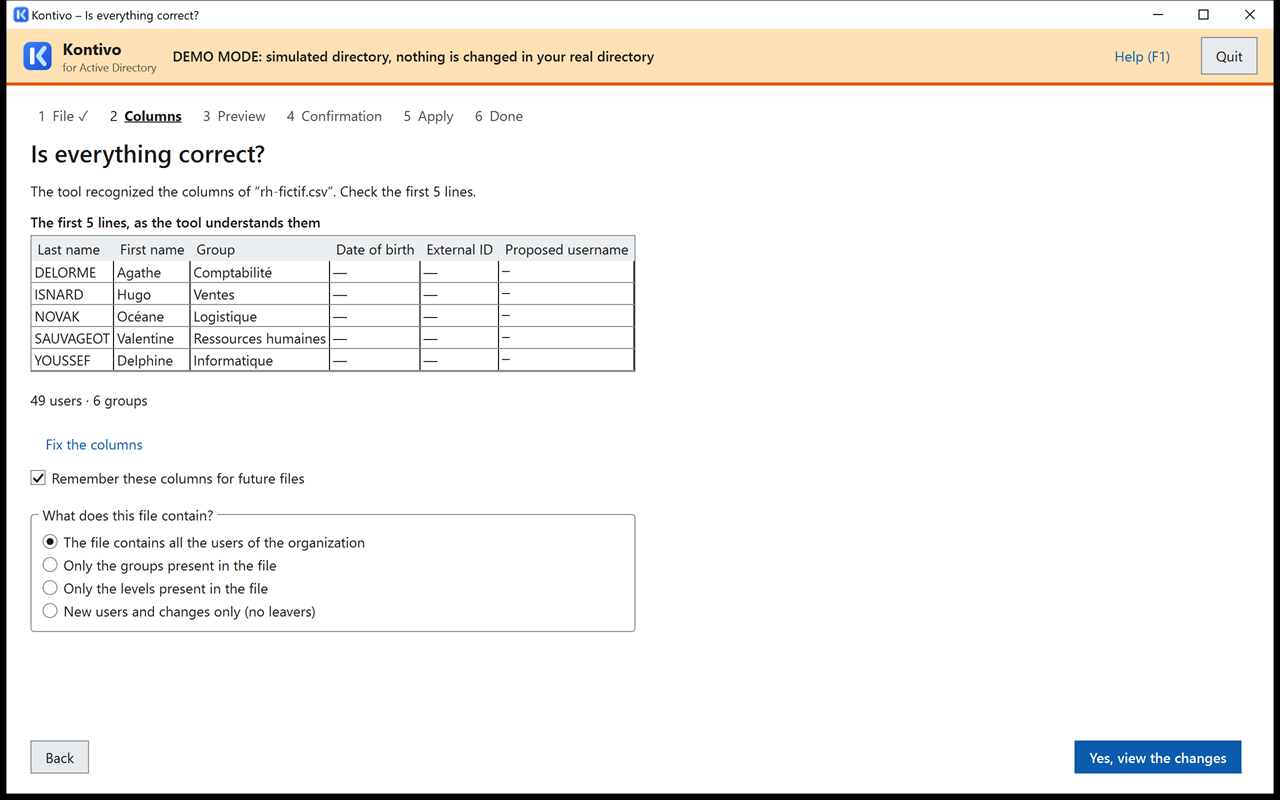The height and width of the screenshot is (800, 1280).
Task: Click the Proposed username column header
Action: point(567,249)
